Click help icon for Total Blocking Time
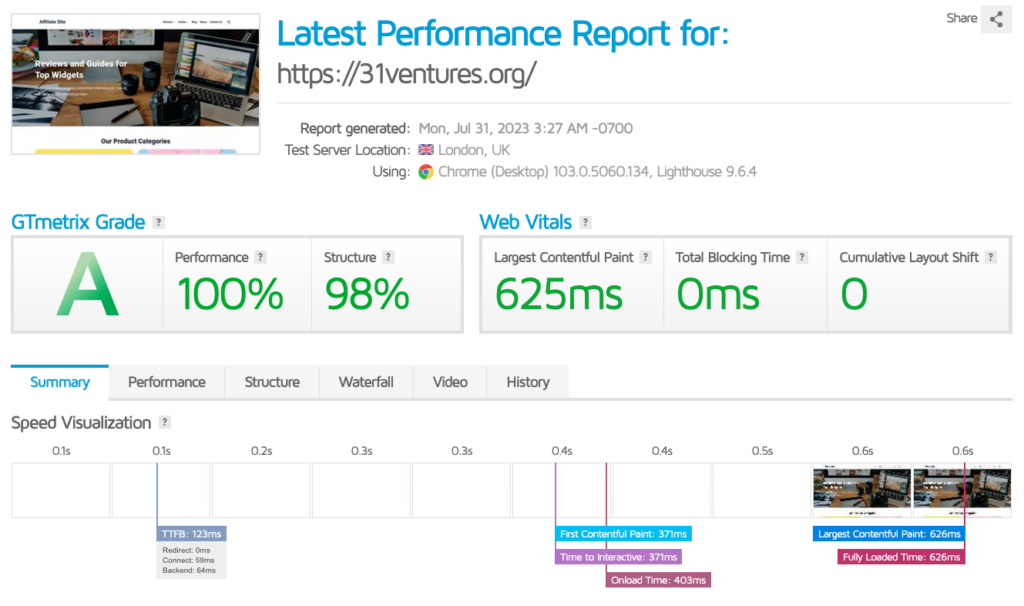Image resolution: width=1024 pixels, height=606 pixels. click(x=802, y=258)
